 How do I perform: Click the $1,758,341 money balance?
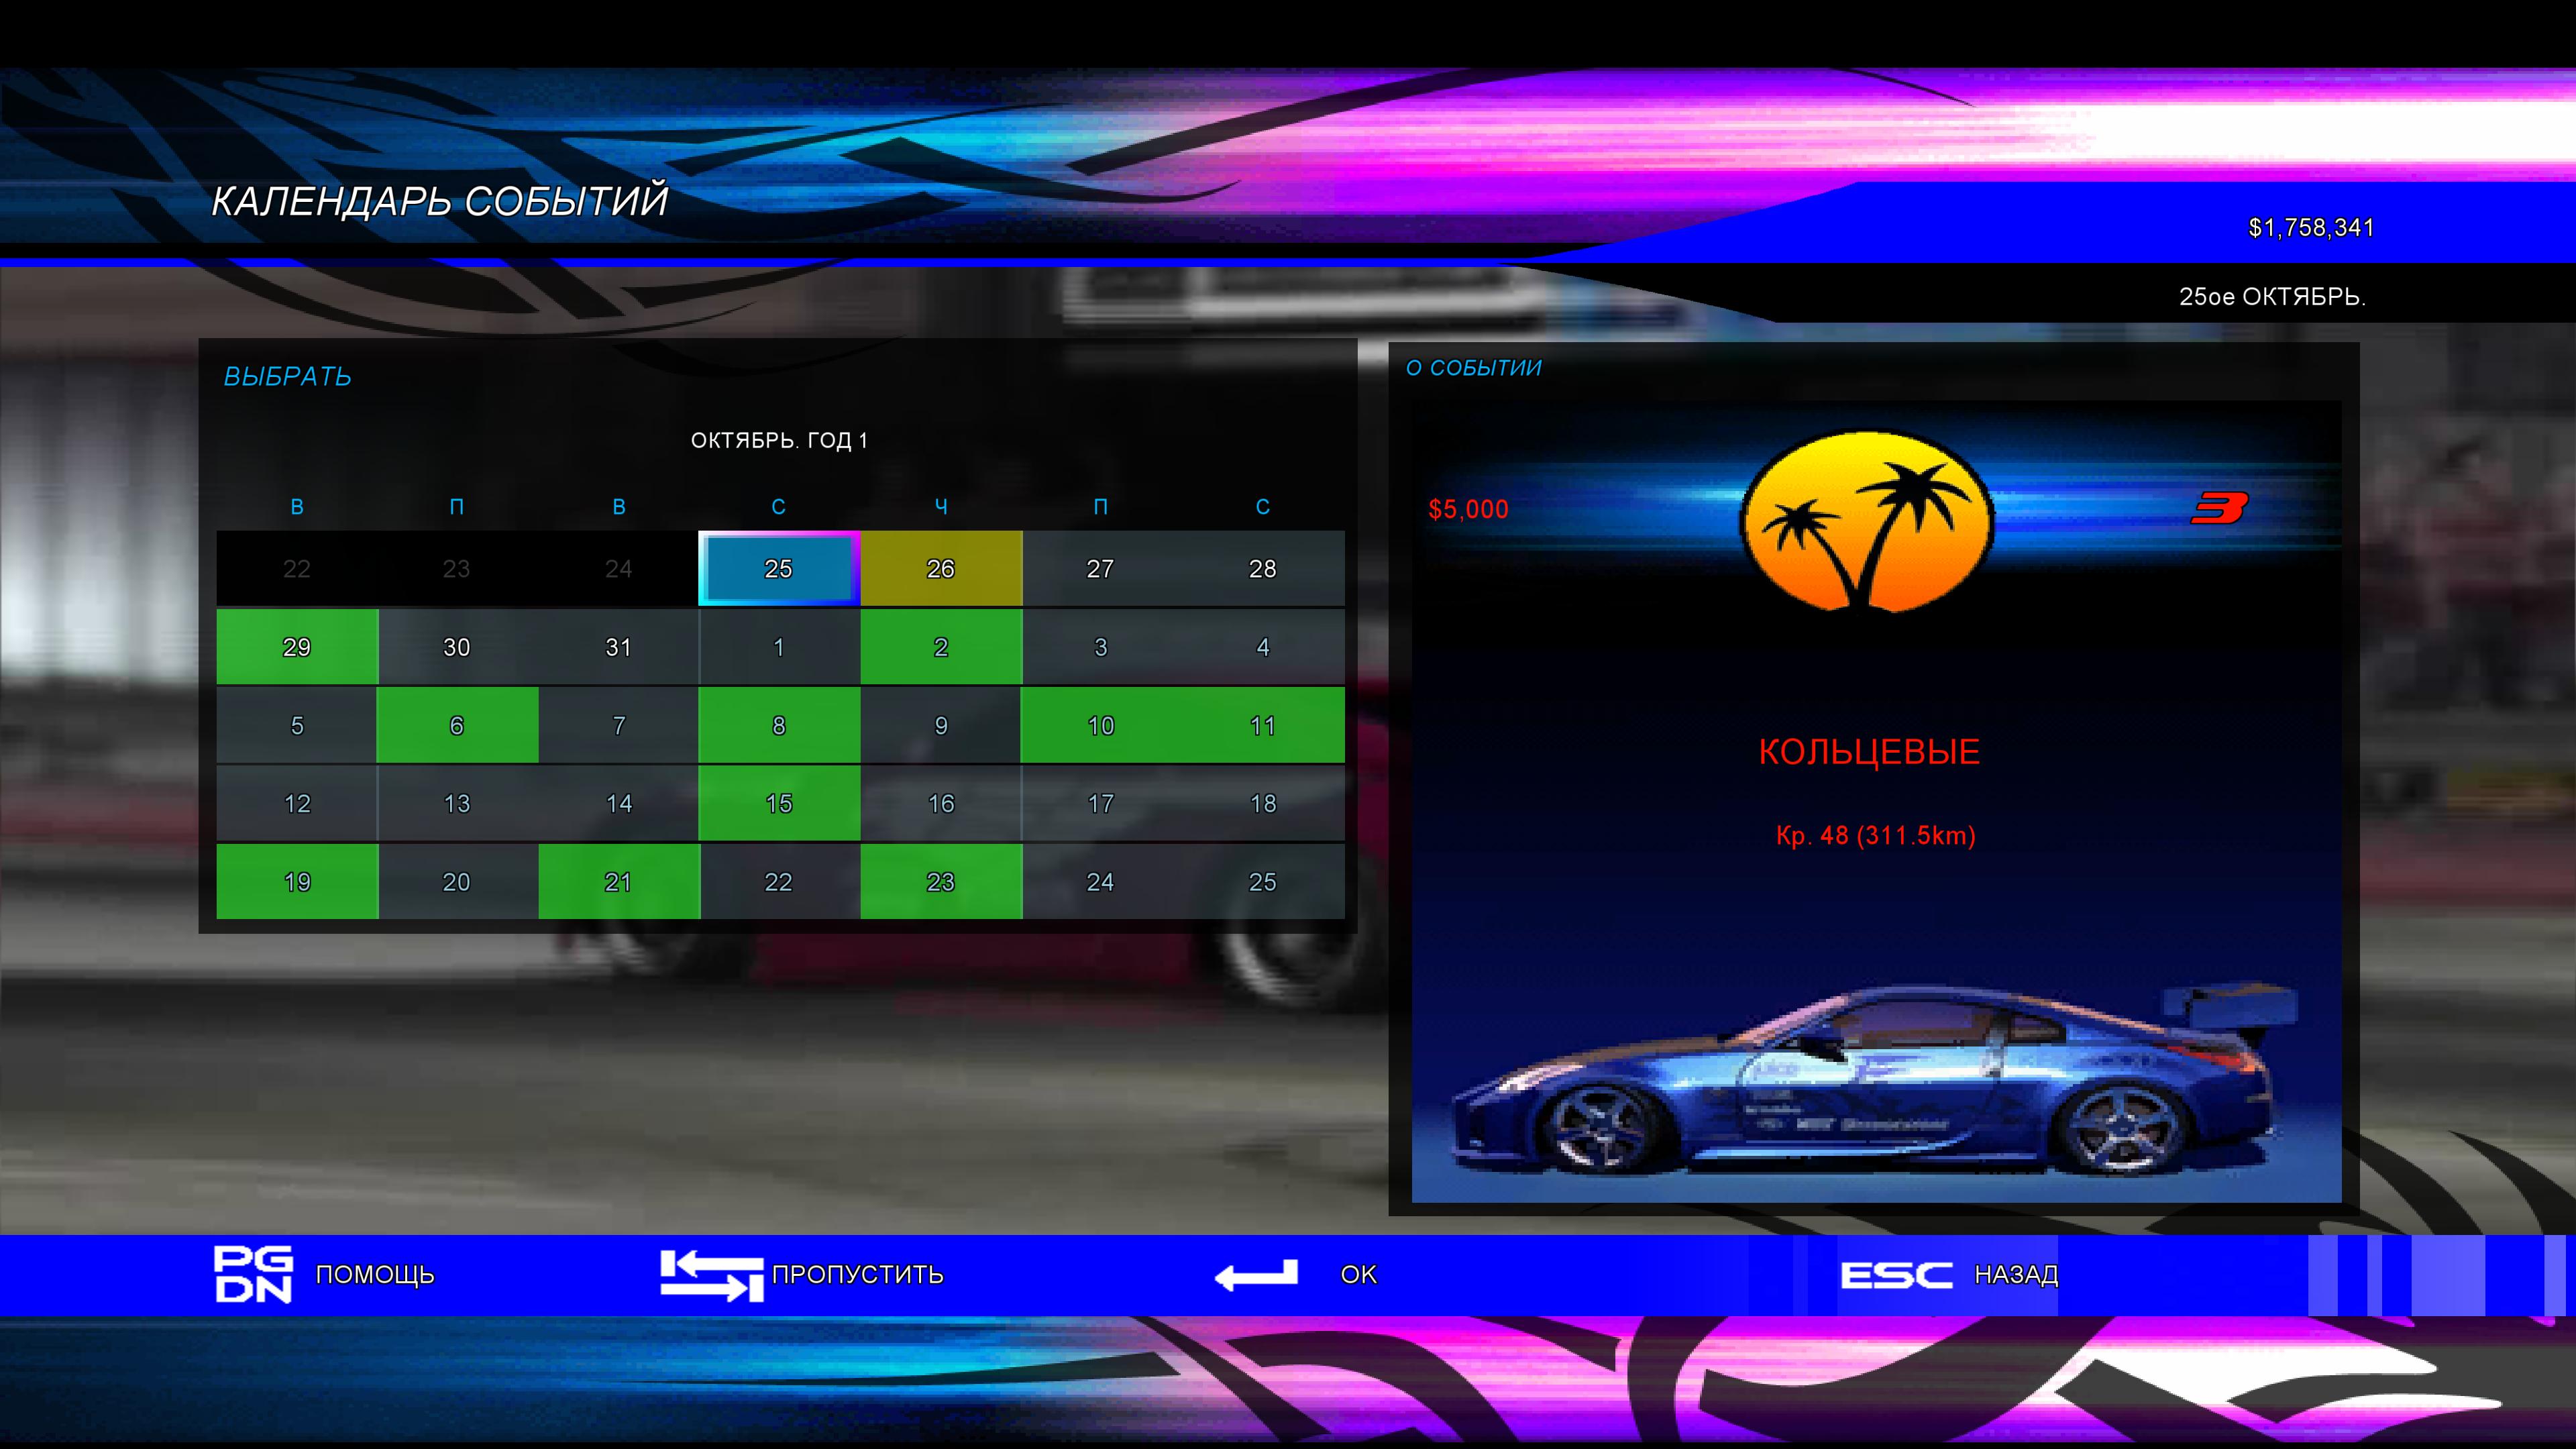(2311, 228)
